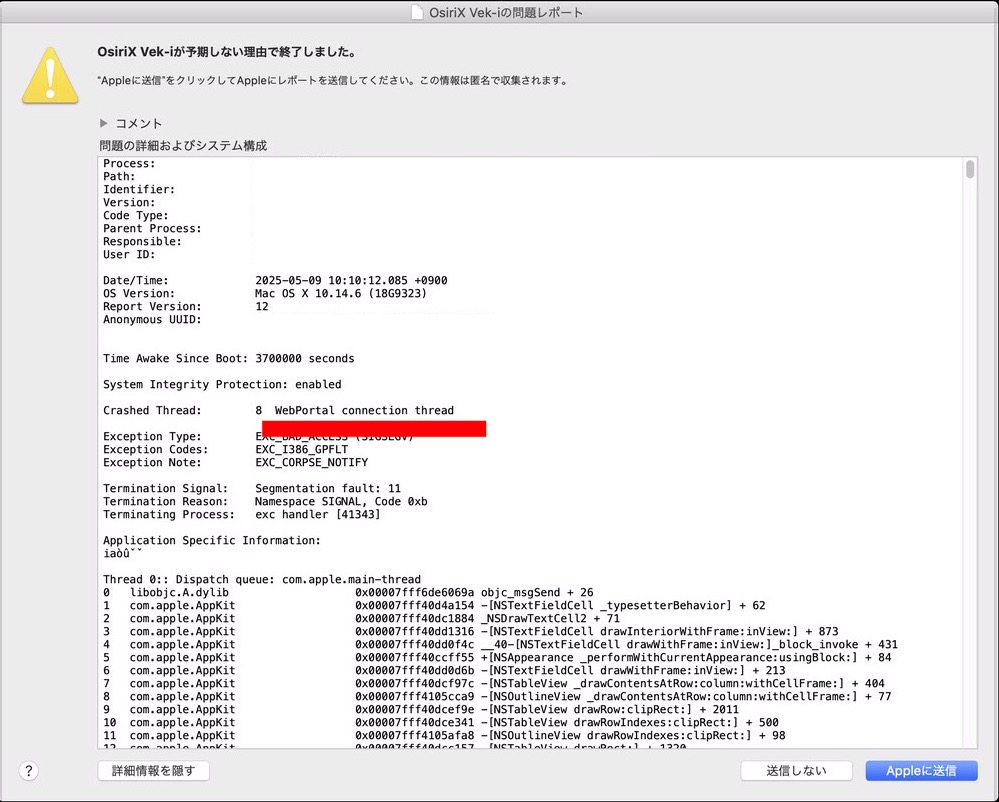The height and width of the screenshot is (802, 999).
Task: Click the frame '[NSTextFieldCell _typesetterBehavior] + 62'
Action: click(623, 606)
